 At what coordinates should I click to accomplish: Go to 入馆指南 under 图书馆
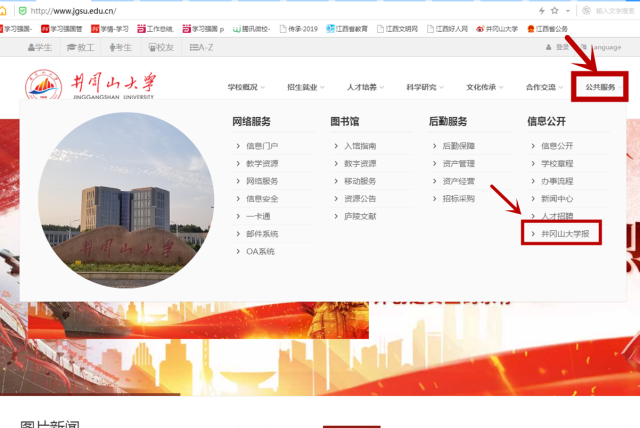pyautogui.click(x=360, y=146)
